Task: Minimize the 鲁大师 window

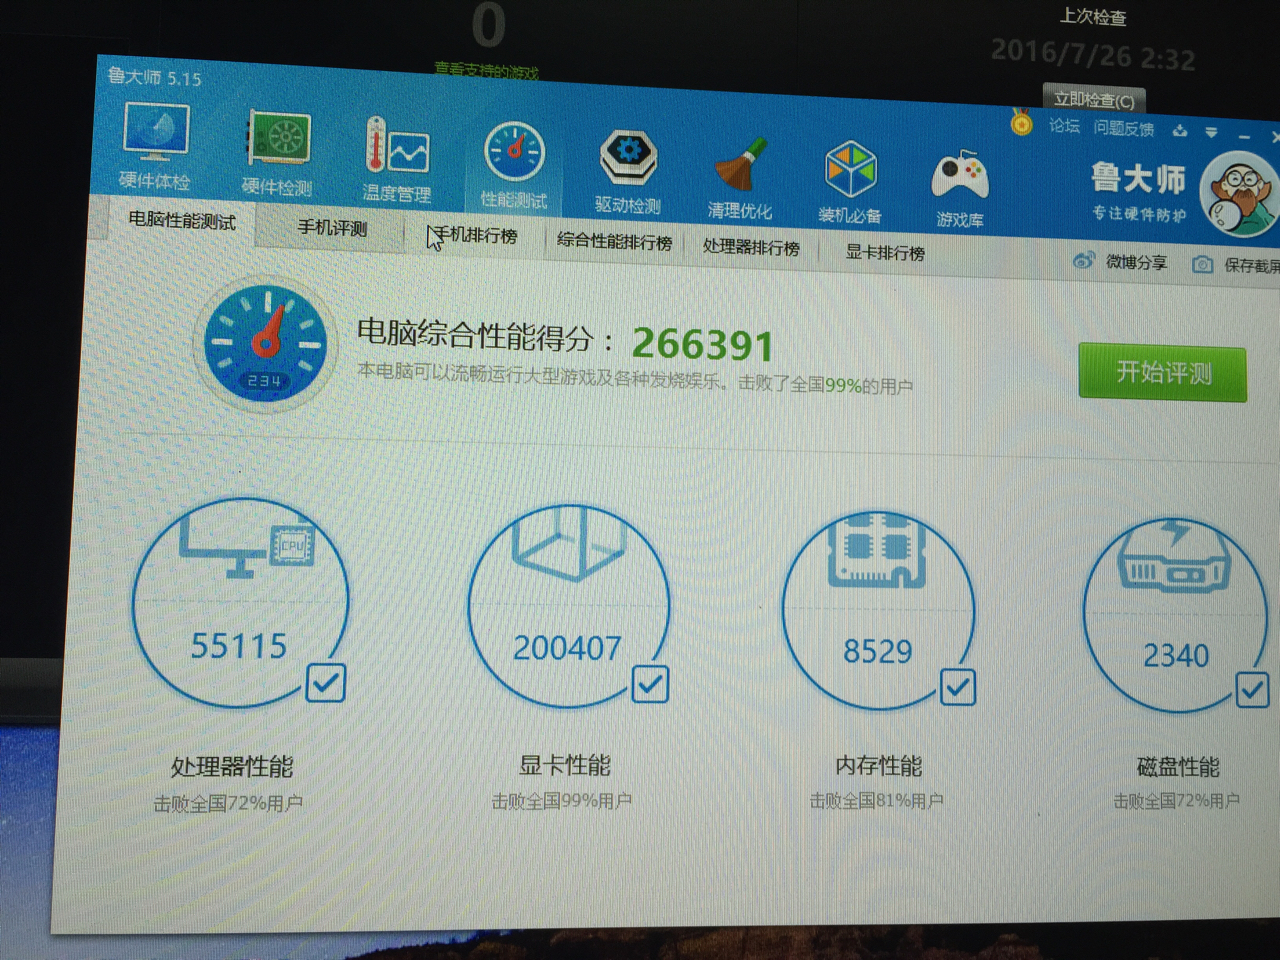Action: pos(1244,135)
